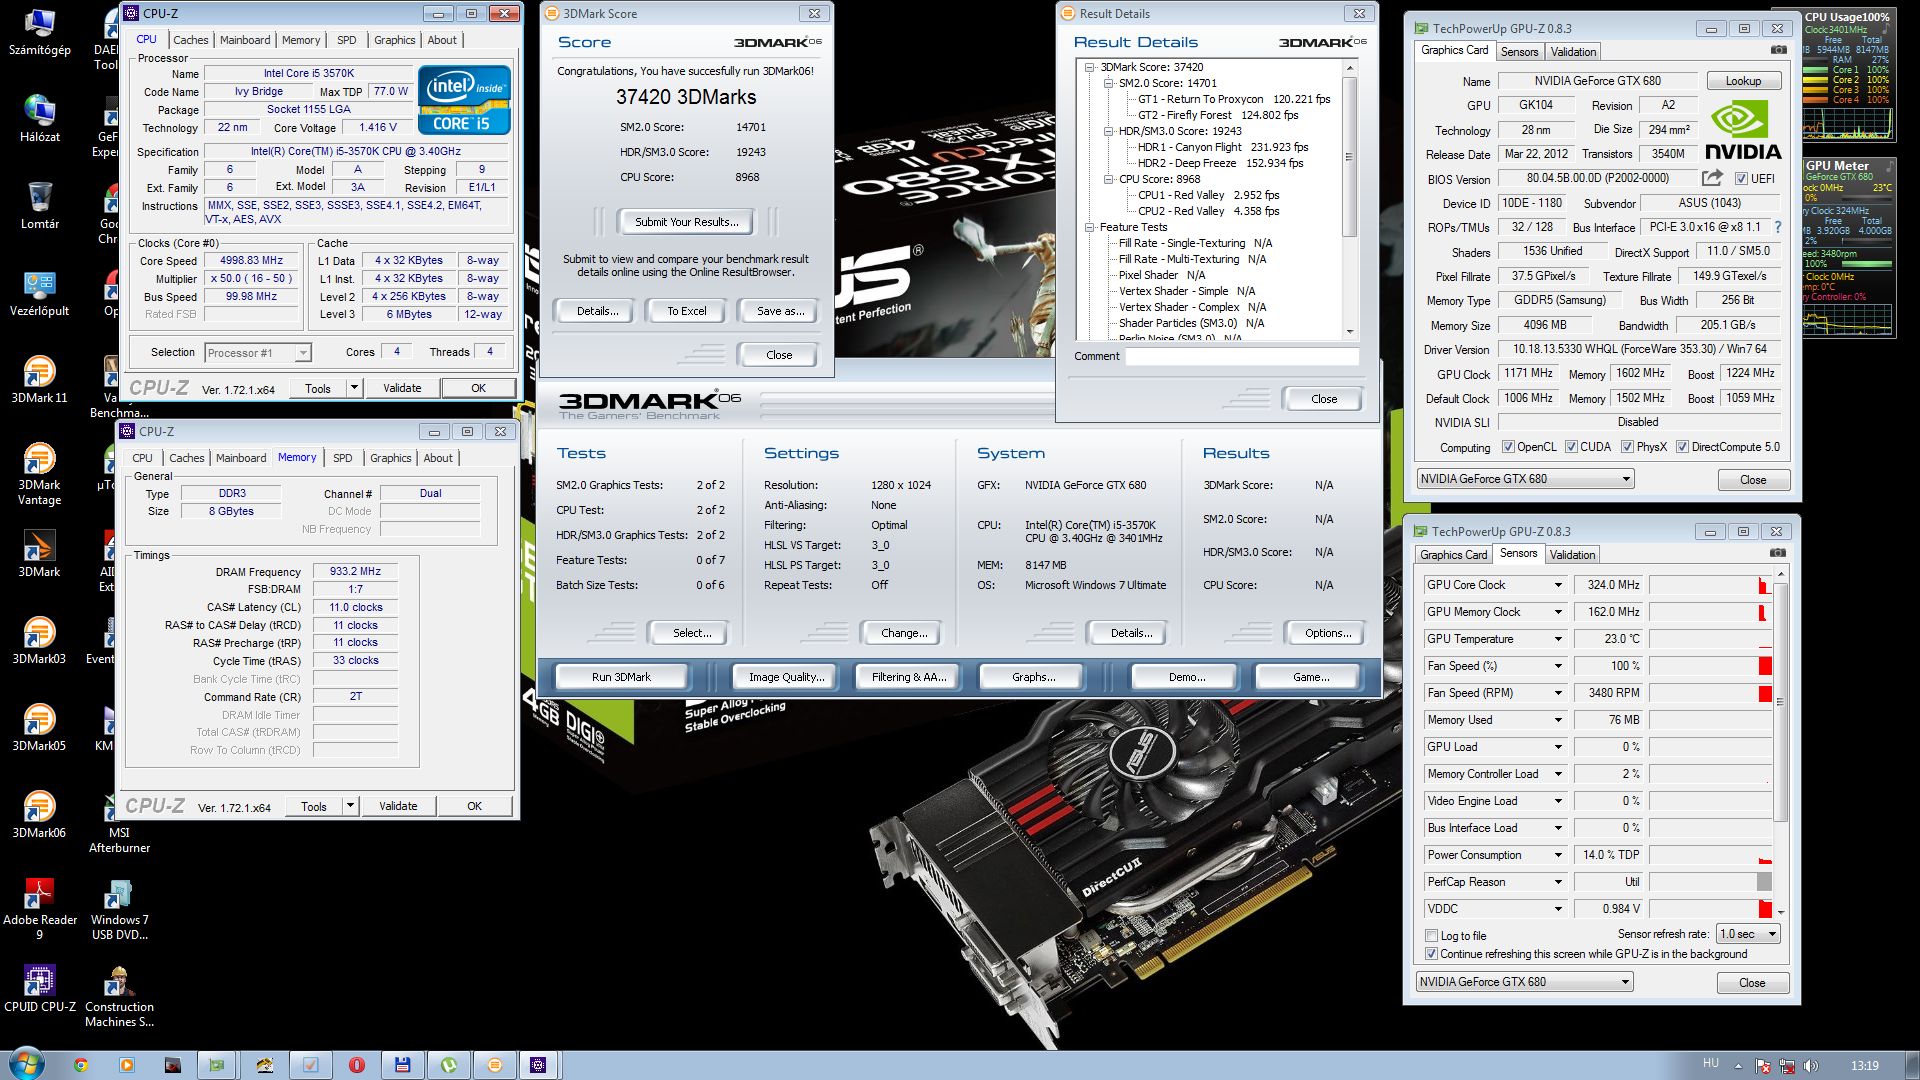
Task: Open Vezérlőpult control panel icon
Action: (40, 293)
